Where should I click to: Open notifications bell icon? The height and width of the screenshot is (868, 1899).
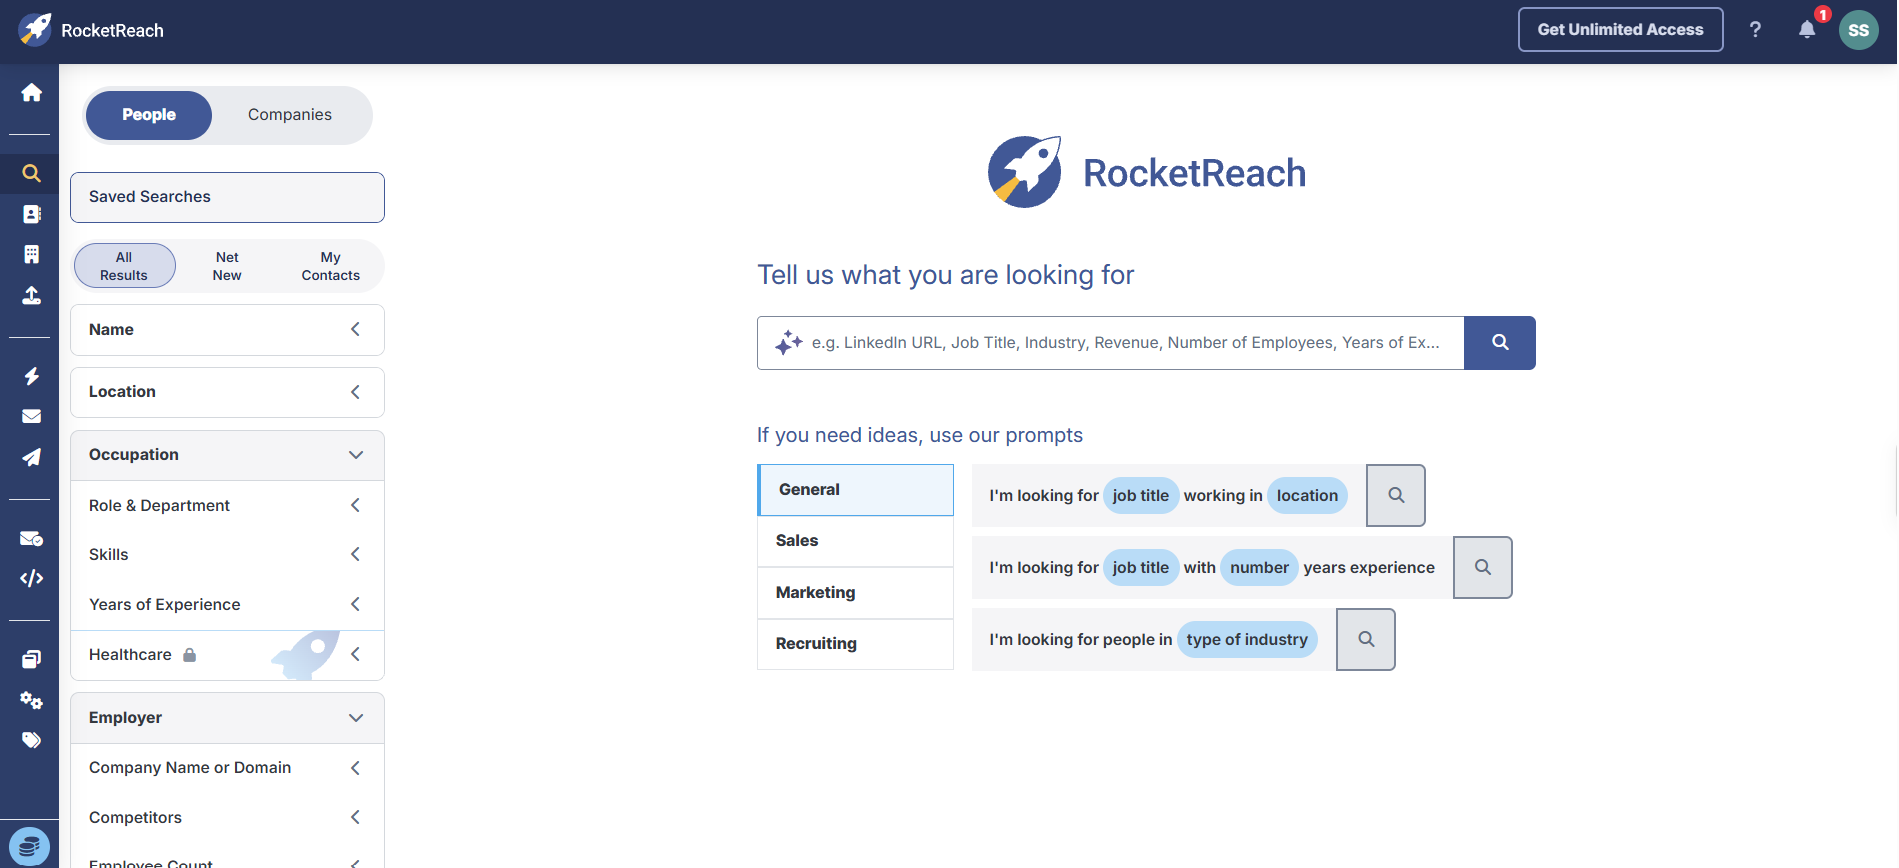pyautogui.click(x=1807, y=30)
